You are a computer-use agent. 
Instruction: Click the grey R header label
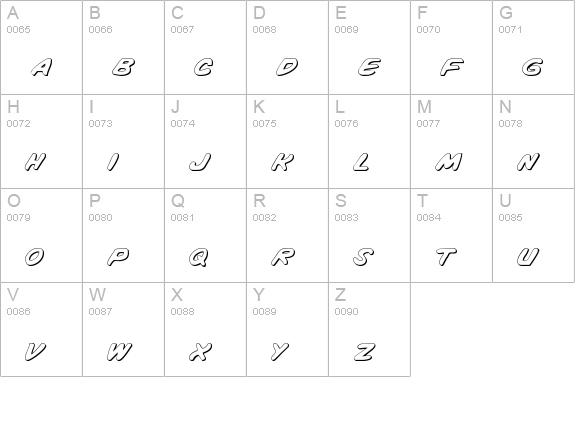click(x=259, y=201)
